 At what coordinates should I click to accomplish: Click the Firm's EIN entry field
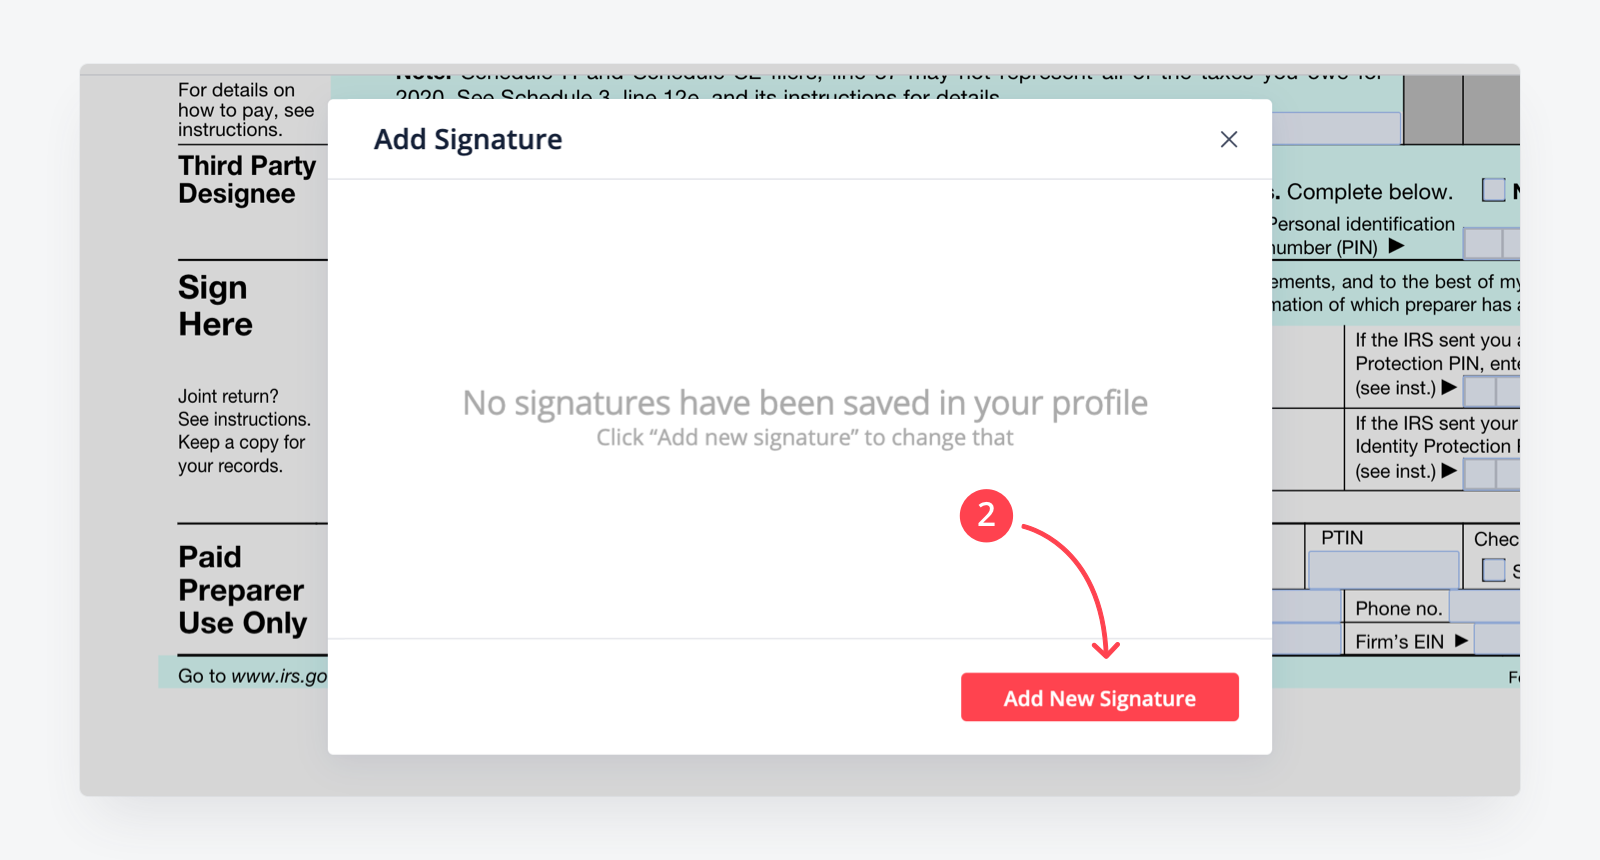click(1497, 639)
